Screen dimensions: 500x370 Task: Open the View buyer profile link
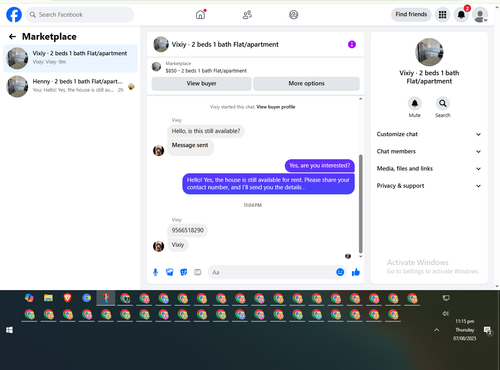click(x=276, y=107)
